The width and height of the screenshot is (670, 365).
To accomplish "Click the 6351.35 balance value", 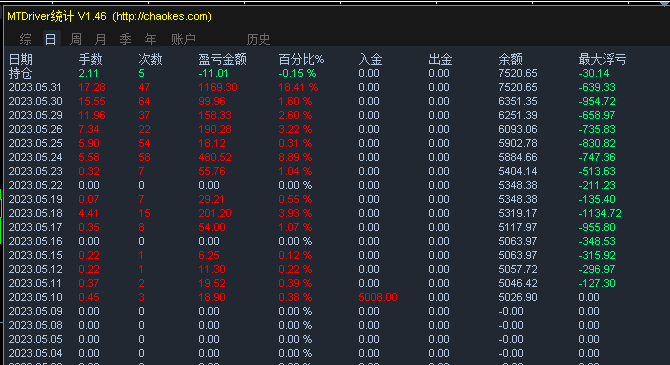I will click(518, 101).
